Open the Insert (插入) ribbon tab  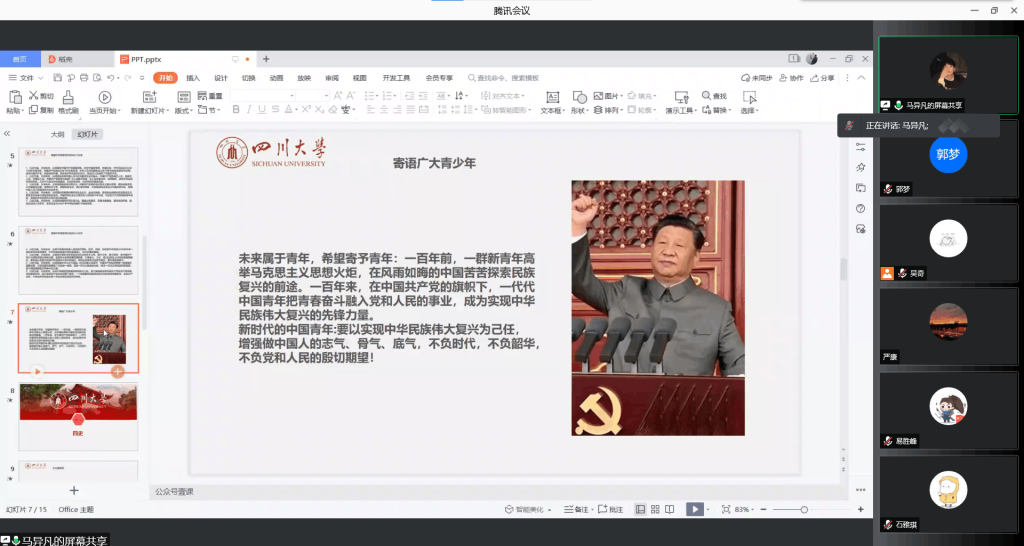(193, 77)
